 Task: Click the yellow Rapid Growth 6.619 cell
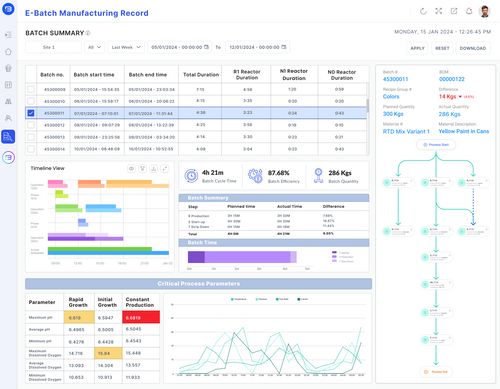pyautogui.click(x=79, y=317)
